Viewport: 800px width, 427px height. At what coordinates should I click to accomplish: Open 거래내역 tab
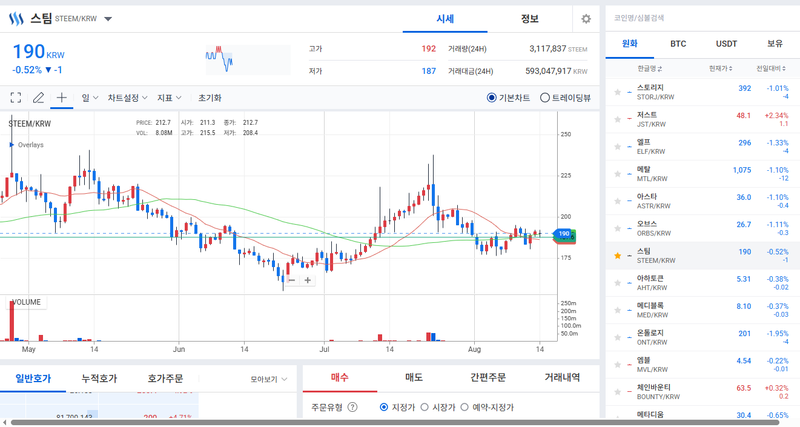[562, 378]
